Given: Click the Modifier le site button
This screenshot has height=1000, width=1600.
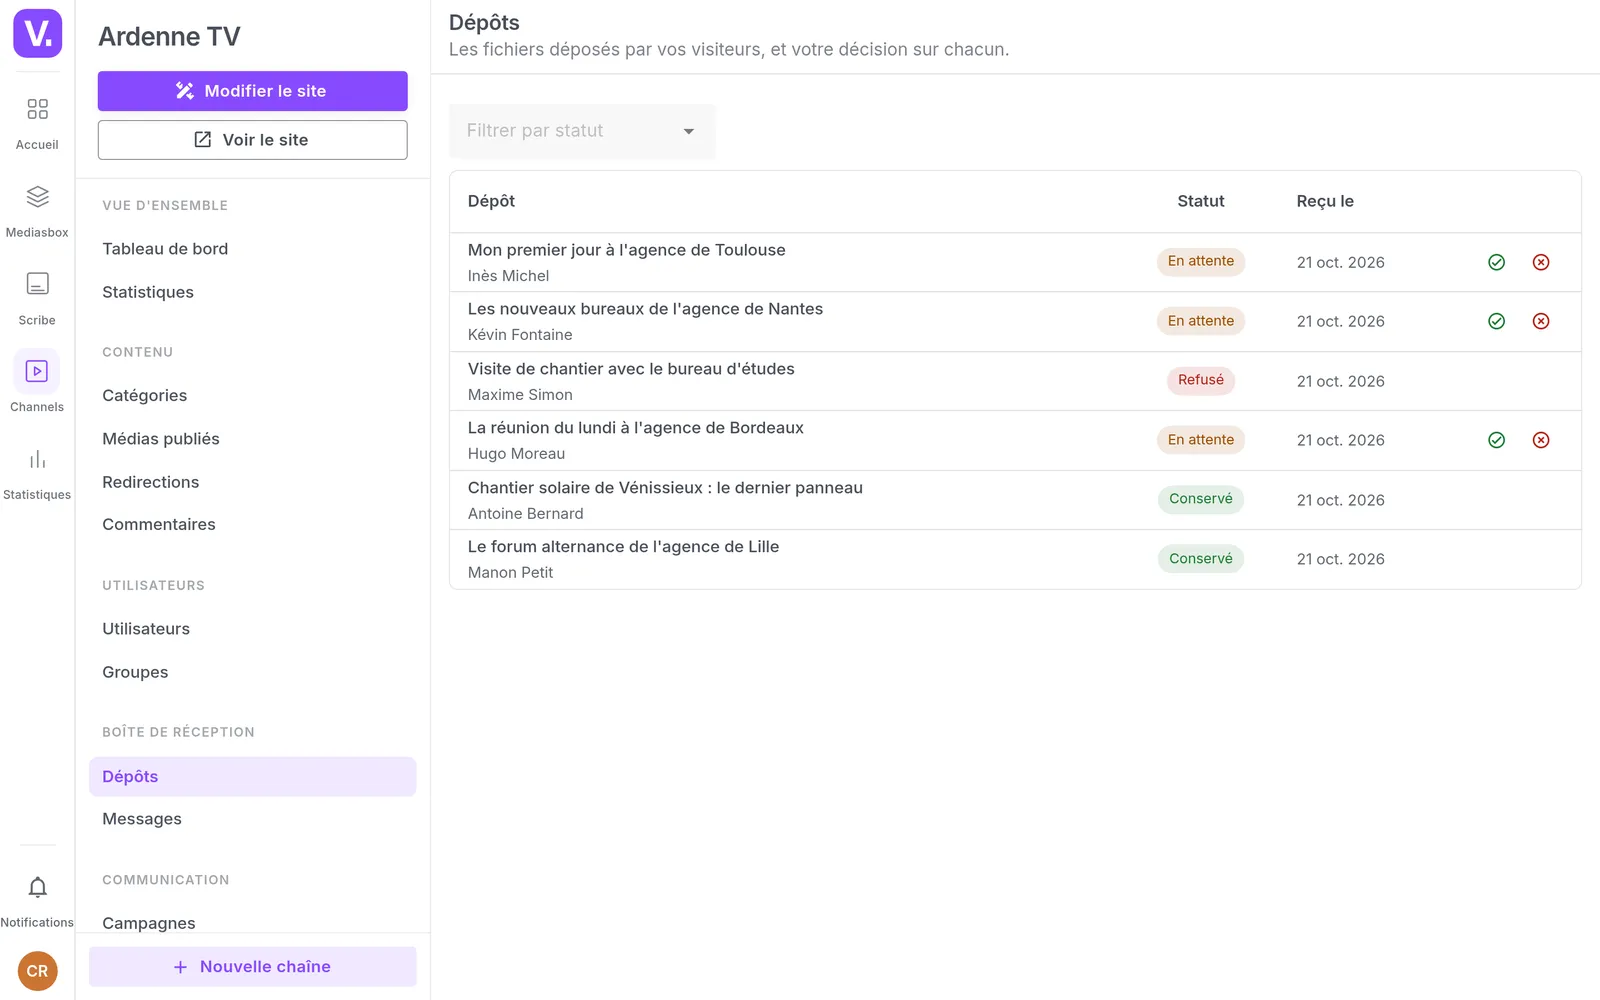Looking at the screenshot, I should point(252,91).
